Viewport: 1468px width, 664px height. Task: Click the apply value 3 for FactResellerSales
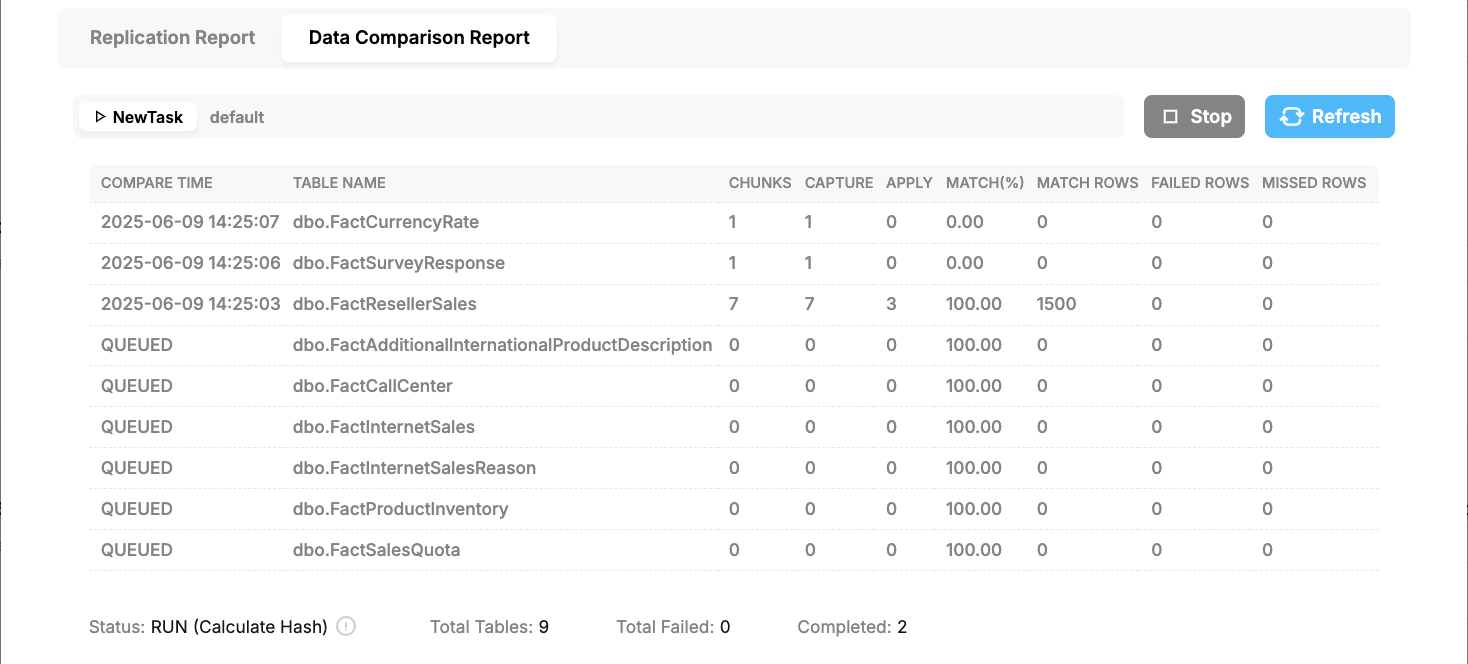pos(891,304)
